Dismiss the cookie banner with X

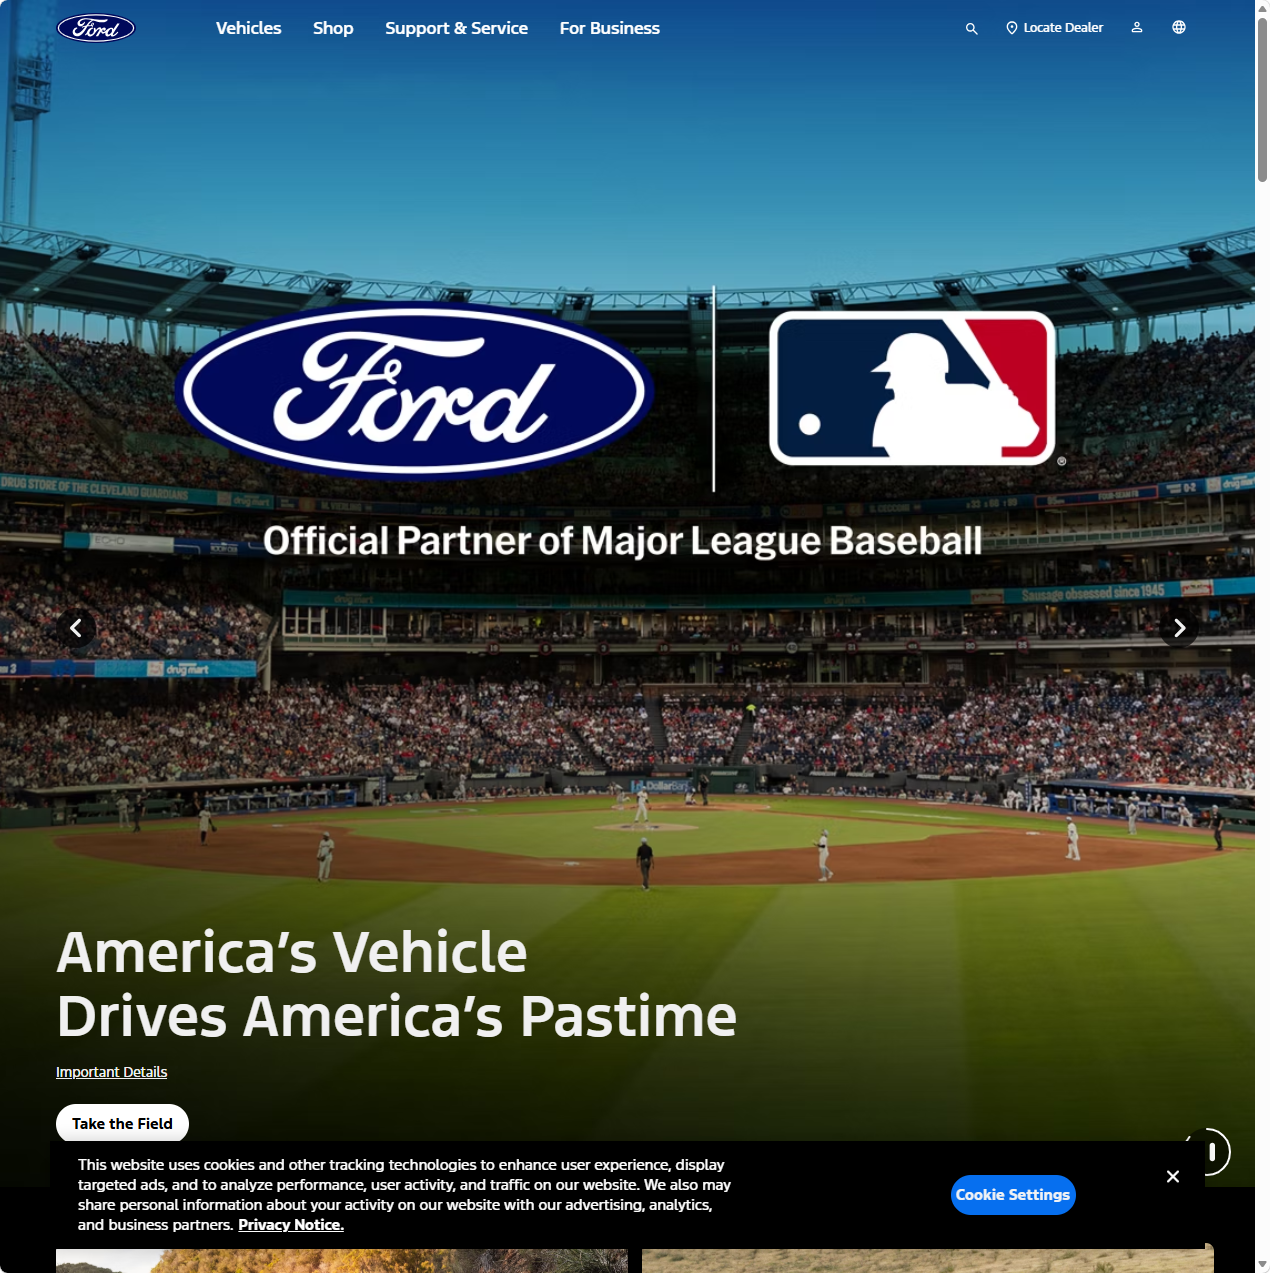coord(1173,1176)
